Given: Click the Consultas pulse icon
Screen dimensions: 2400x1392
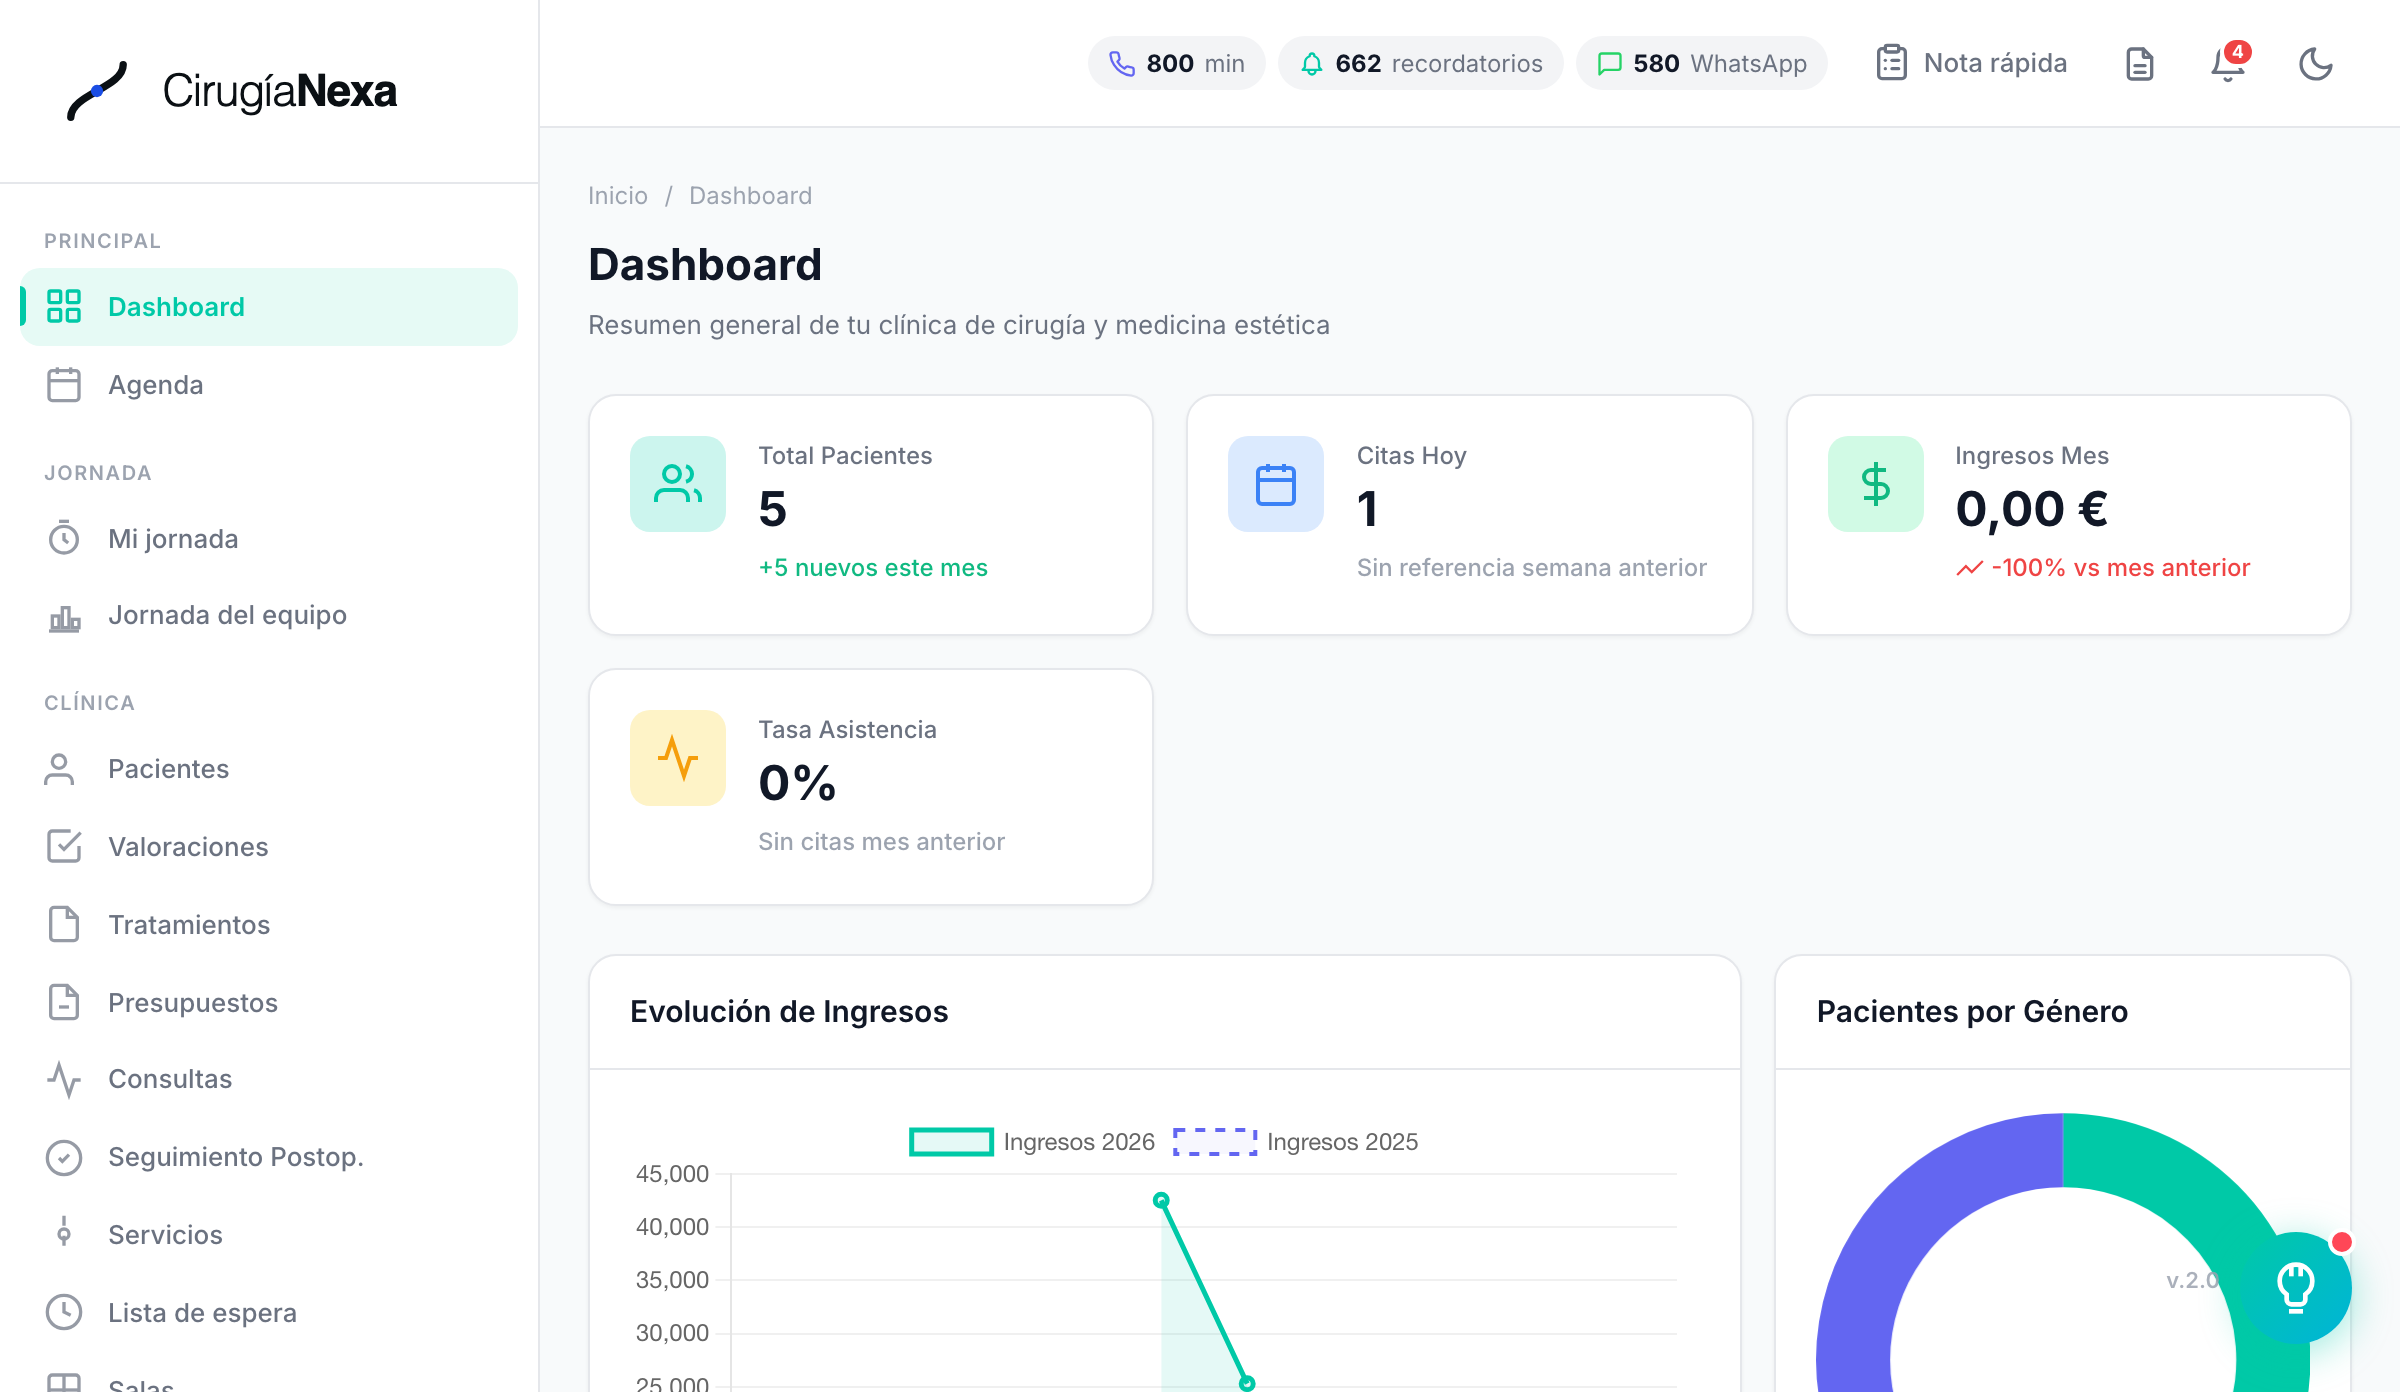Looking at the screenshot, I should [64, 1079].
